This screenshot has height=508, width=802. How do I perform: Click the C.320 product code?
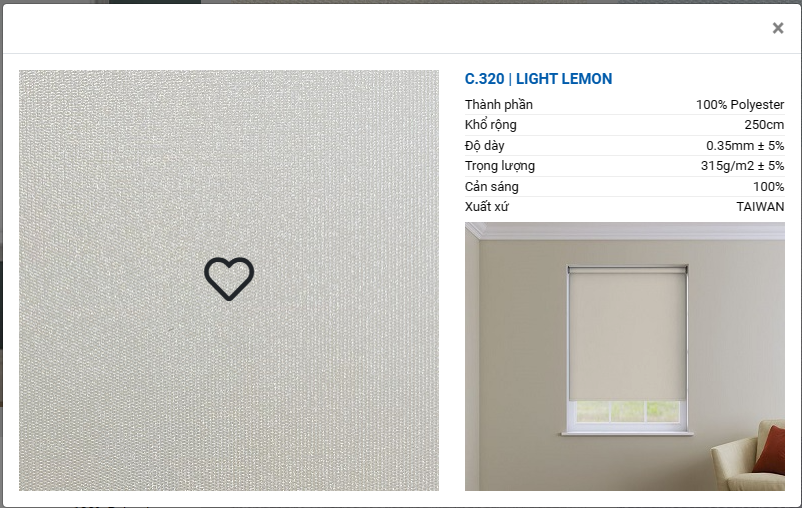click(484, 79)
